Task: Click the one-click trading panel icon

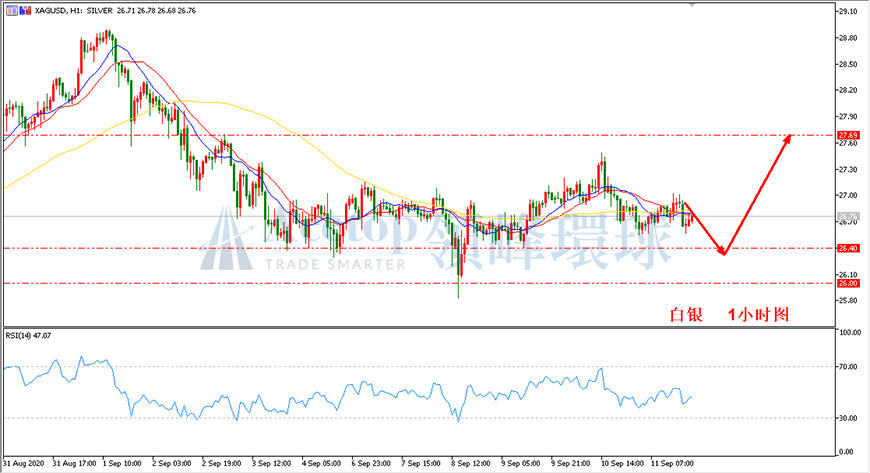Action: [x=12, y=11]
